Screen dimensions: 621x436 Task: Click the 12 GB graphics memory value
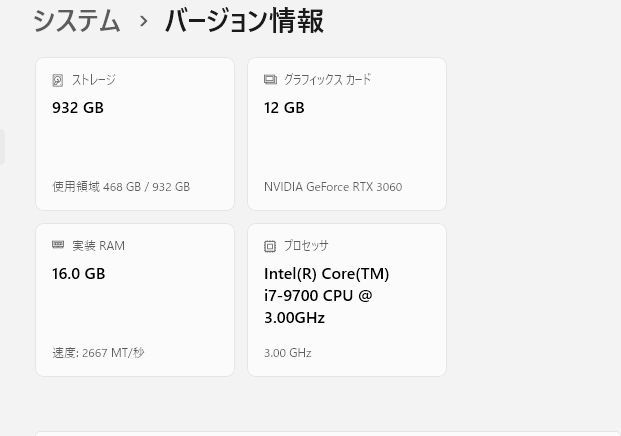click(284, 108)
